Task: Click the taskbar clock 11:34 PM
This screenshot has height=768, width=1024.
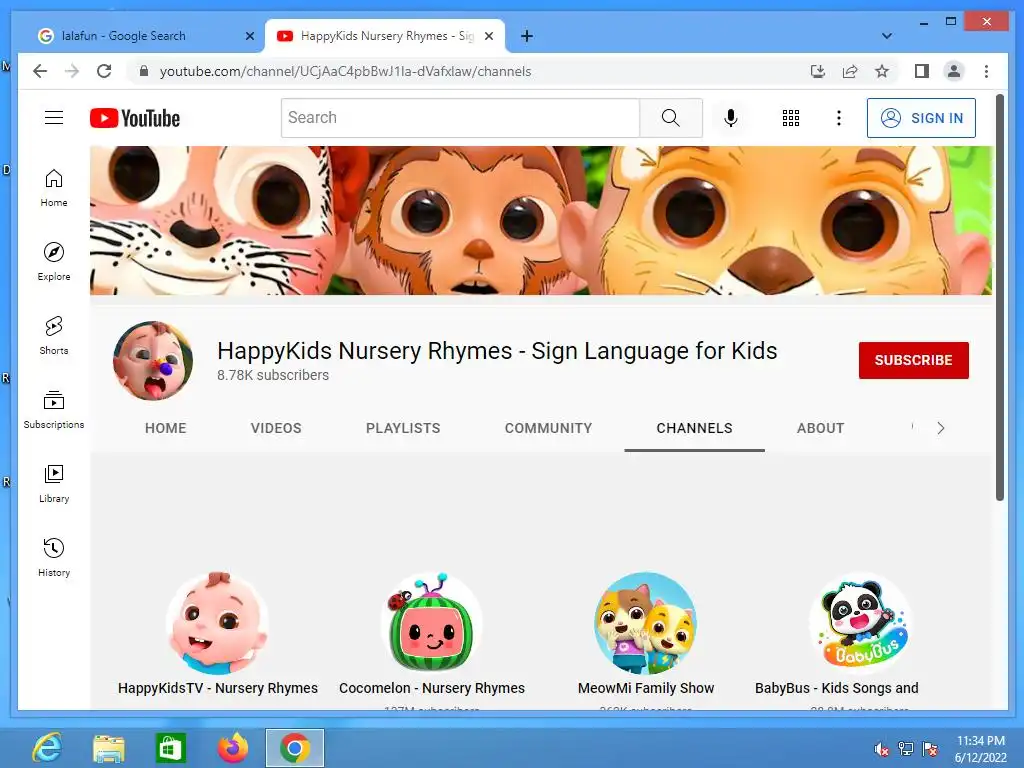Action: pyautogui.click(x=980, y=741)
